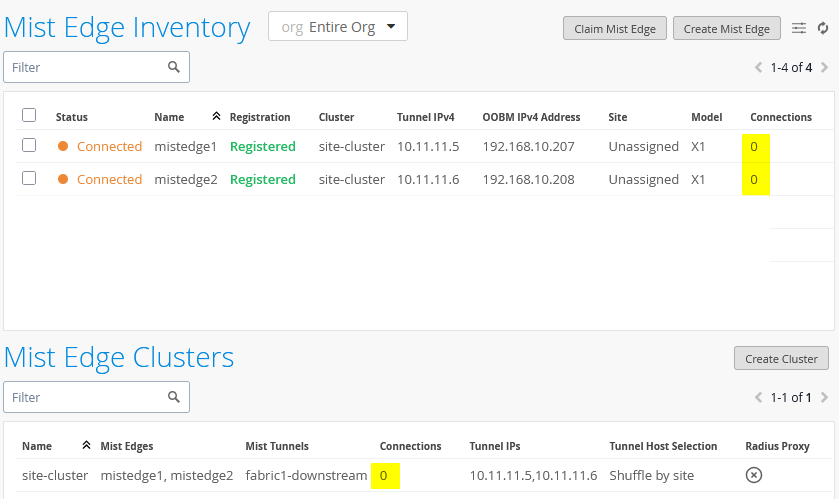Click mistedge1 model X1 cell
The image size is (839, 499).
click(698, 147)
